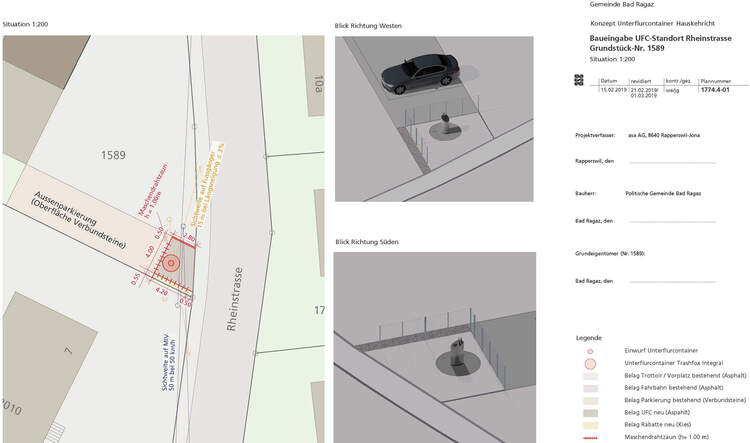
Task: Click the Trashfox Integral legend circle symbol
Action: [x=591, y=363]
